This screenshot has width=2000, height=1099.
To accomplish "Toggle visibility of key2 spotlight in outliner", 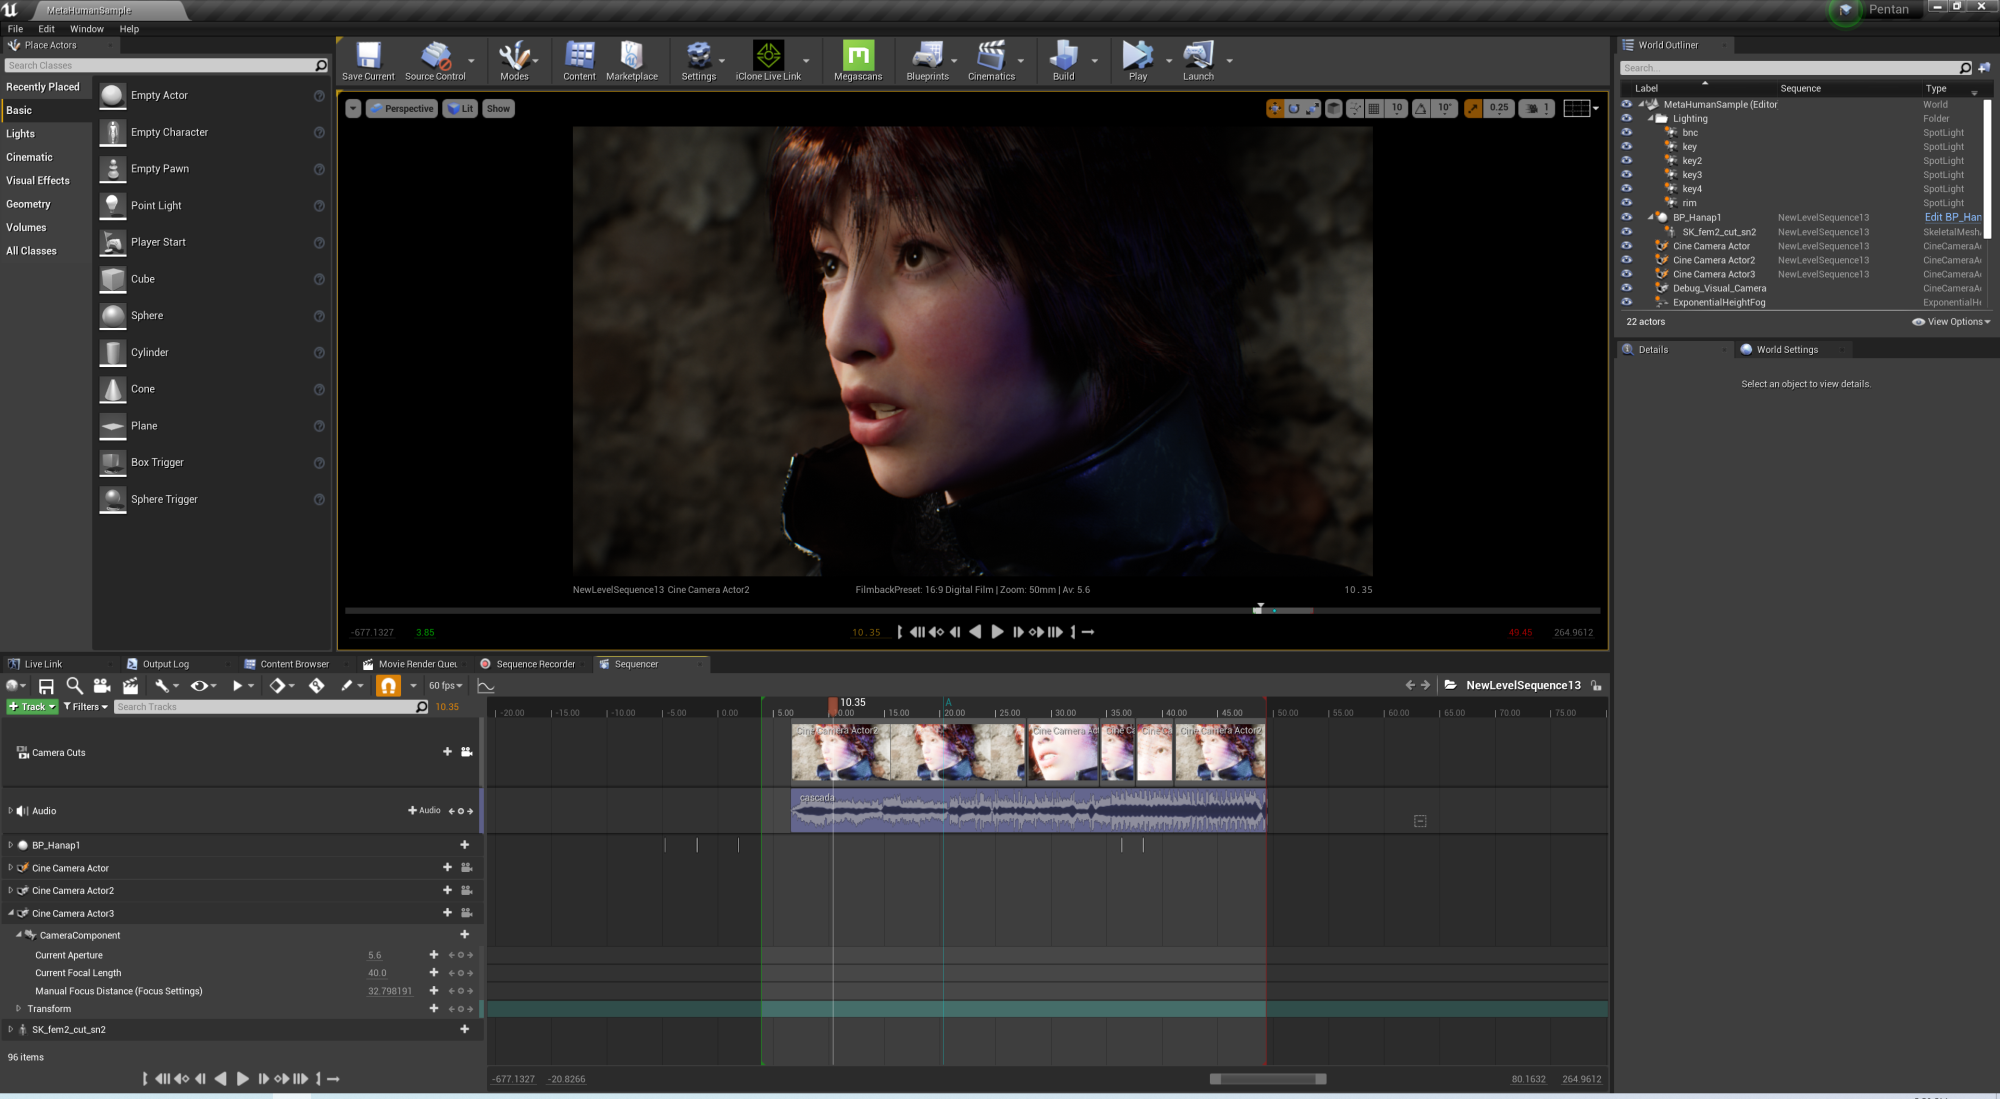I will [1626, 160].
